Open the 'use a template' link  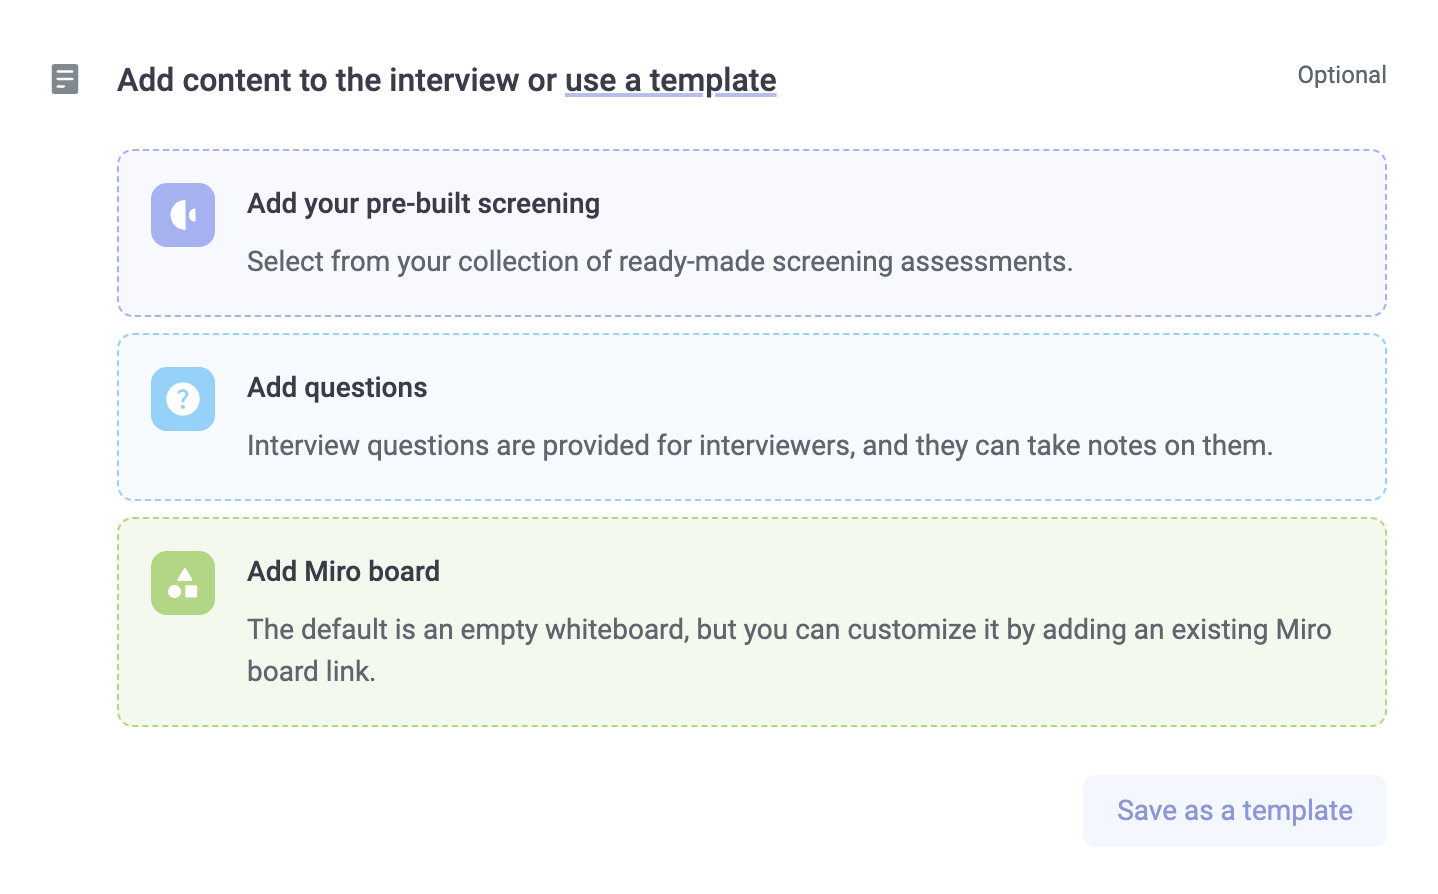coord(670,80)
